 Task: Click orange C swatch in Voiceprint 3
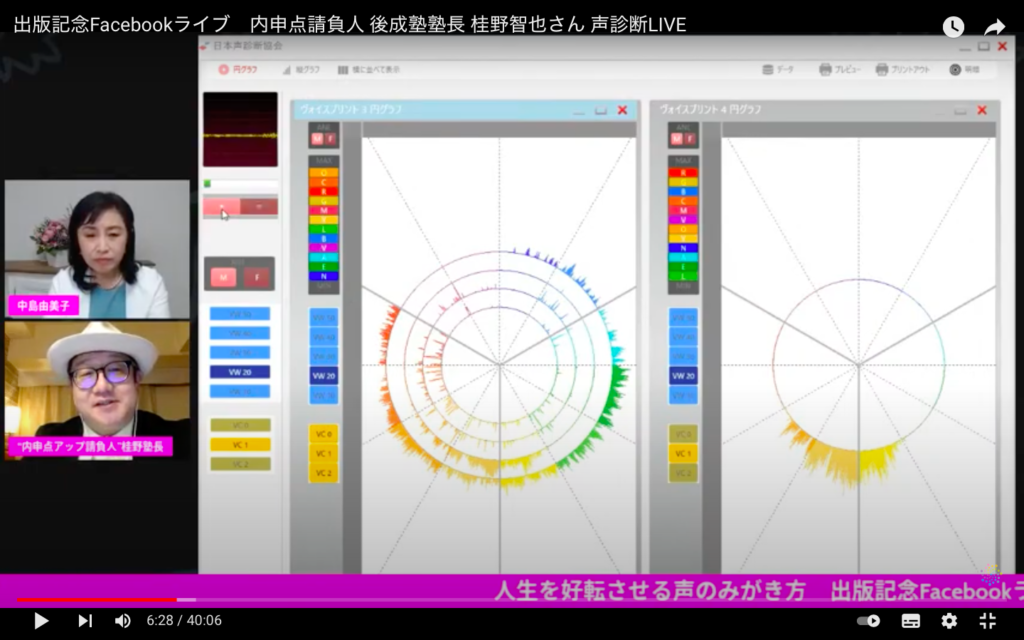tap(323, 182)
